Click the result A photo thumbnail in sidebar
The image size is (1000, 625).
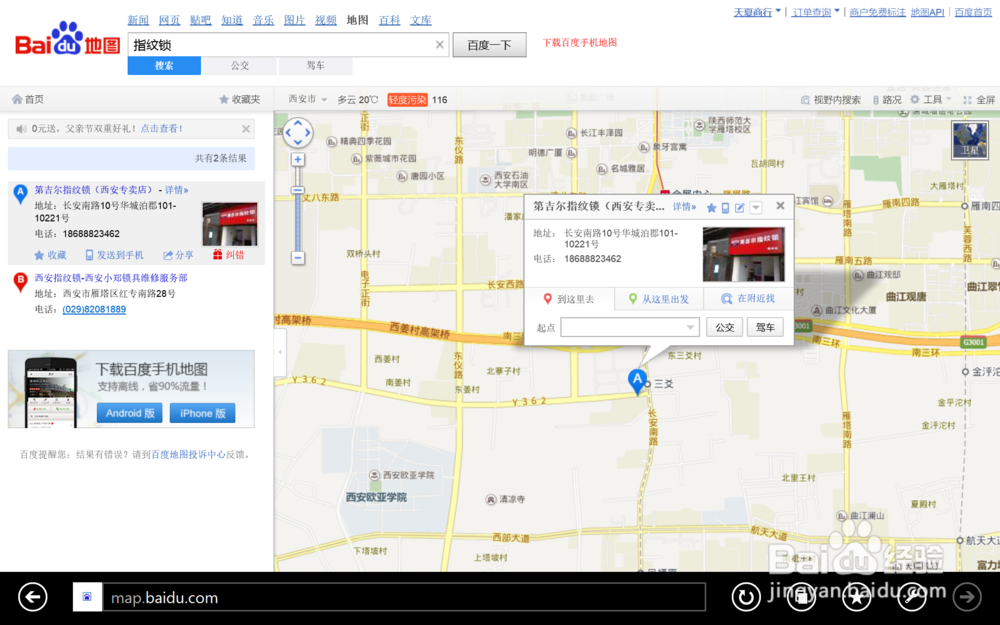click(x=230, y=224)
